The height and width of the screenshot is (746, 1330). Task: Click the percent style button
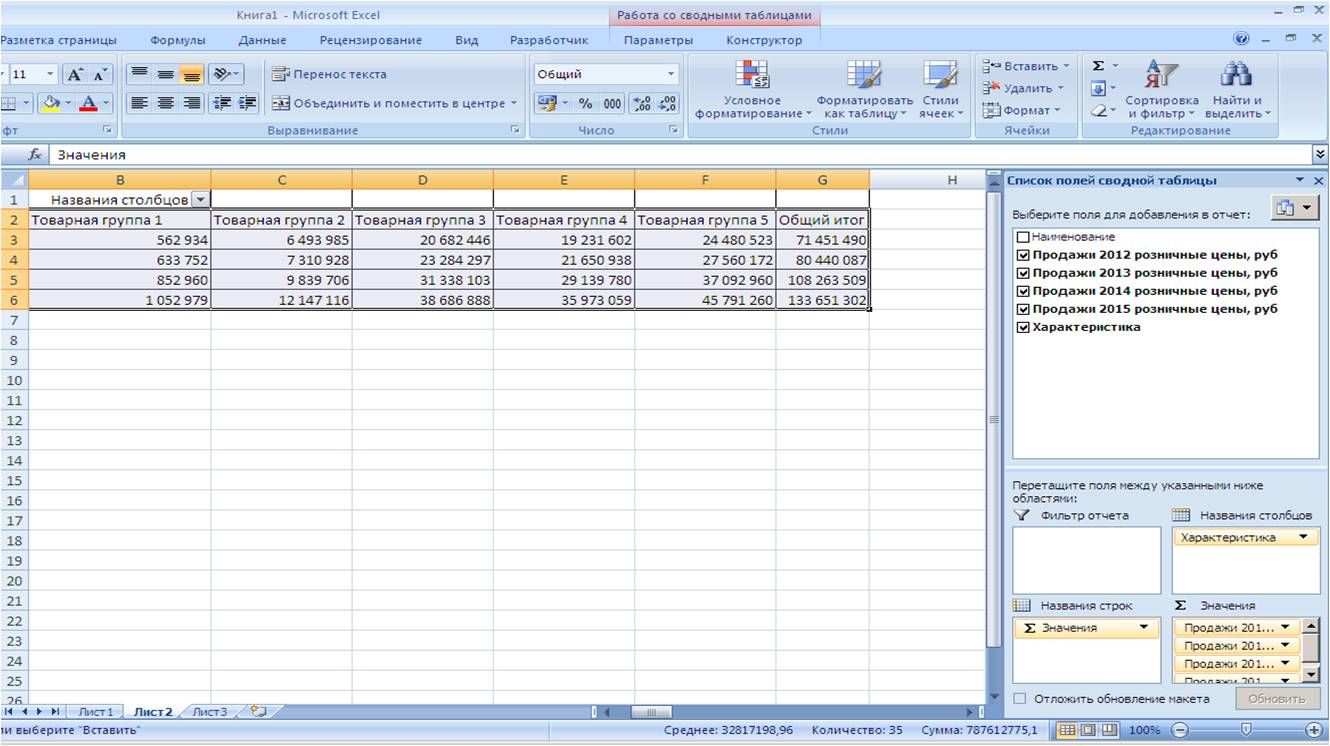585,103
